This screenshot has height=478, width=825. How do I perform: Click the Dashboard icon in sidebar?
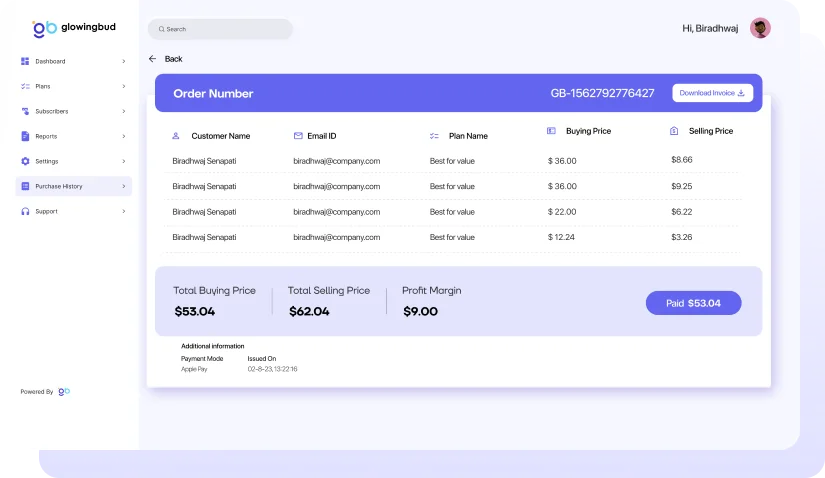click(x=25, y=61)
